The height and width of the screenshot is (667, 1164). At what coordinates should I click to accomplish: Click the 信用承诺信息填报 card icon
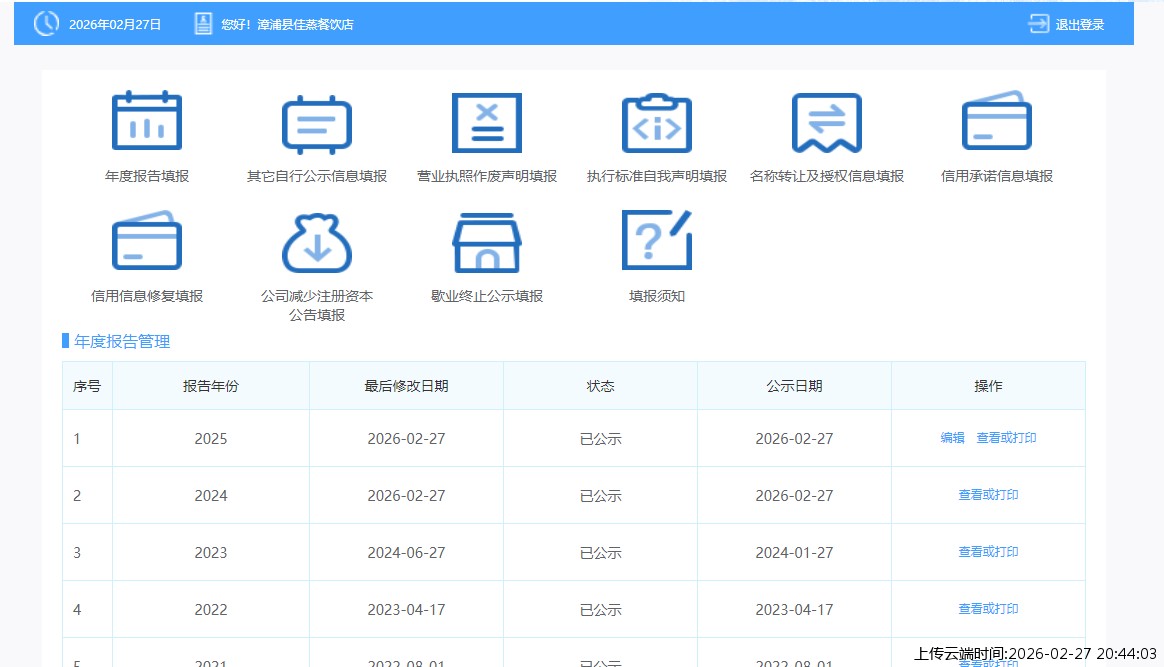point(997,122)
